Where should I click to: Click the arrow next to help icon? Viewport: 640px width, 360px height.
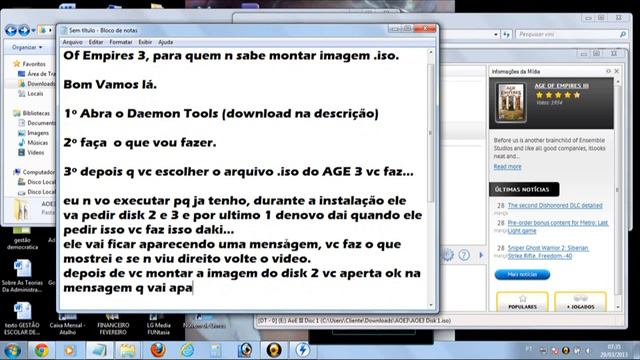pos(481,255)
